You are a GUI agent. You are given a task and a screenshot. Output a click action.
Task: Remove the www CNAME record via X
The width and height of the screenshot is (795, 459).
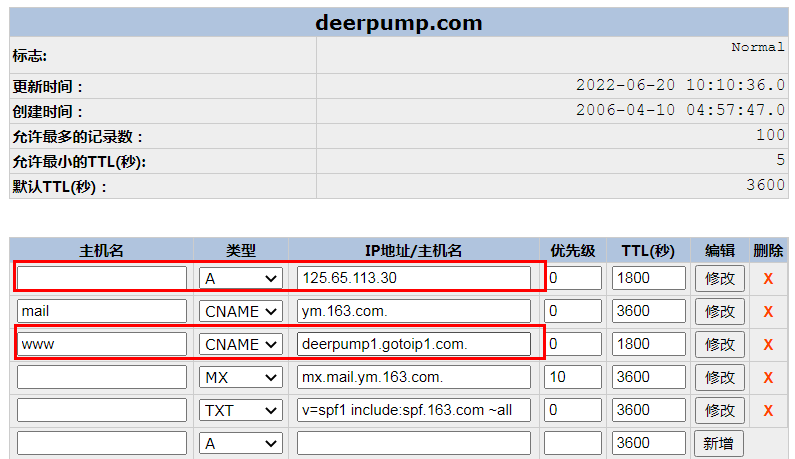pyautogui.click(x=768, y=345)
